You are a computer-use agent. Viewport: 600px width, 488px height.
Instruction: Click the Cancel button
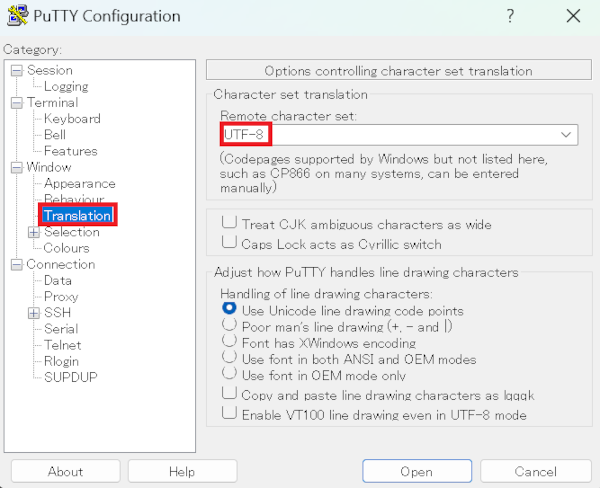click(535, 472)
